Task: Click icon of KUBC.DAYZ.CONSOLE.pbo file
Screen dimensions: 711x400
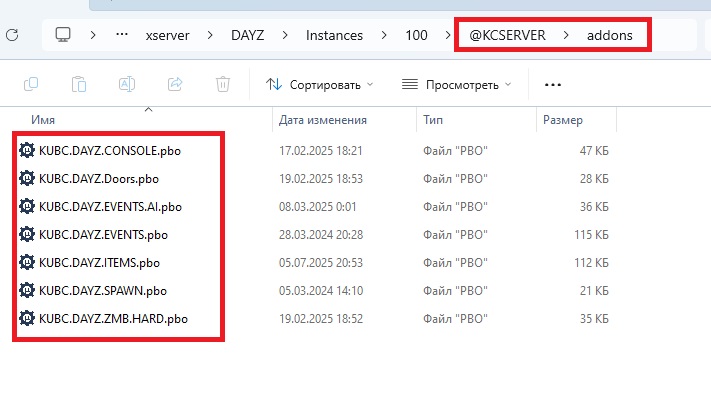Action: click(x=27, y=150)
